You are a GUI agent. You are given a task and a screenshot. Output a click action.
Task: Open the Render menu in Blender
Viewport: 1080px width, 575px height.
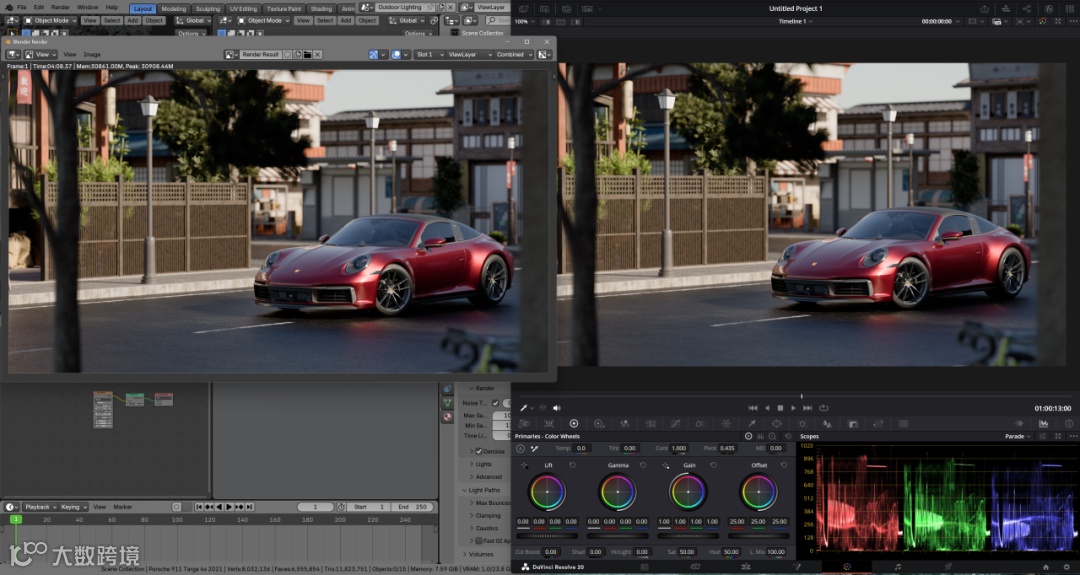coord(60,7)
